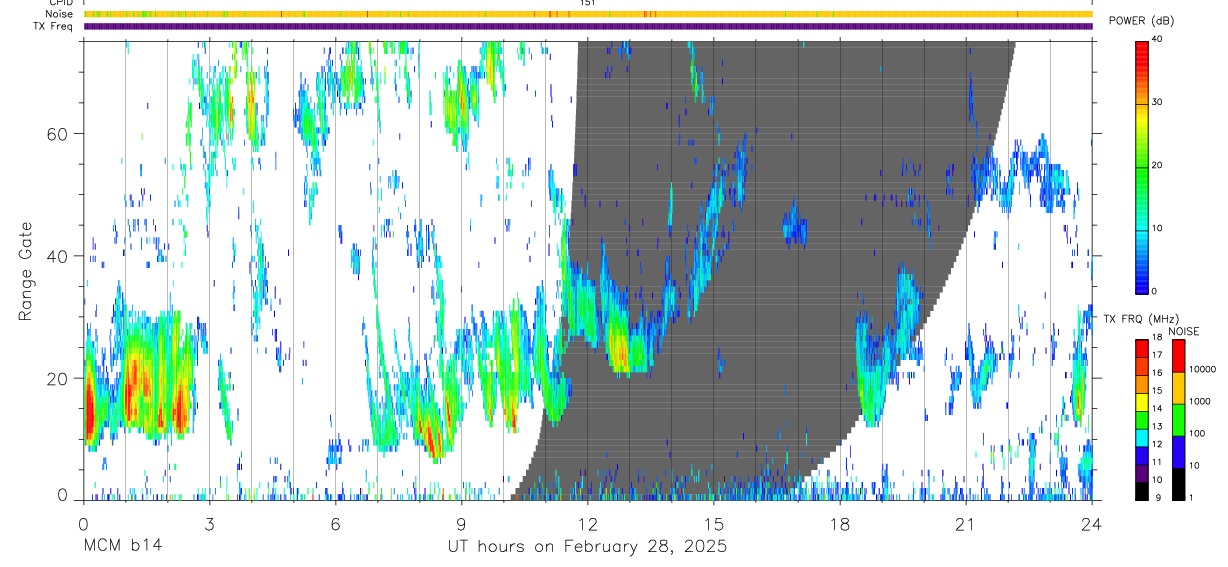Click the 100 label in NOISE legend
Screen dimensions: 1228x567
pos(1197,433)
